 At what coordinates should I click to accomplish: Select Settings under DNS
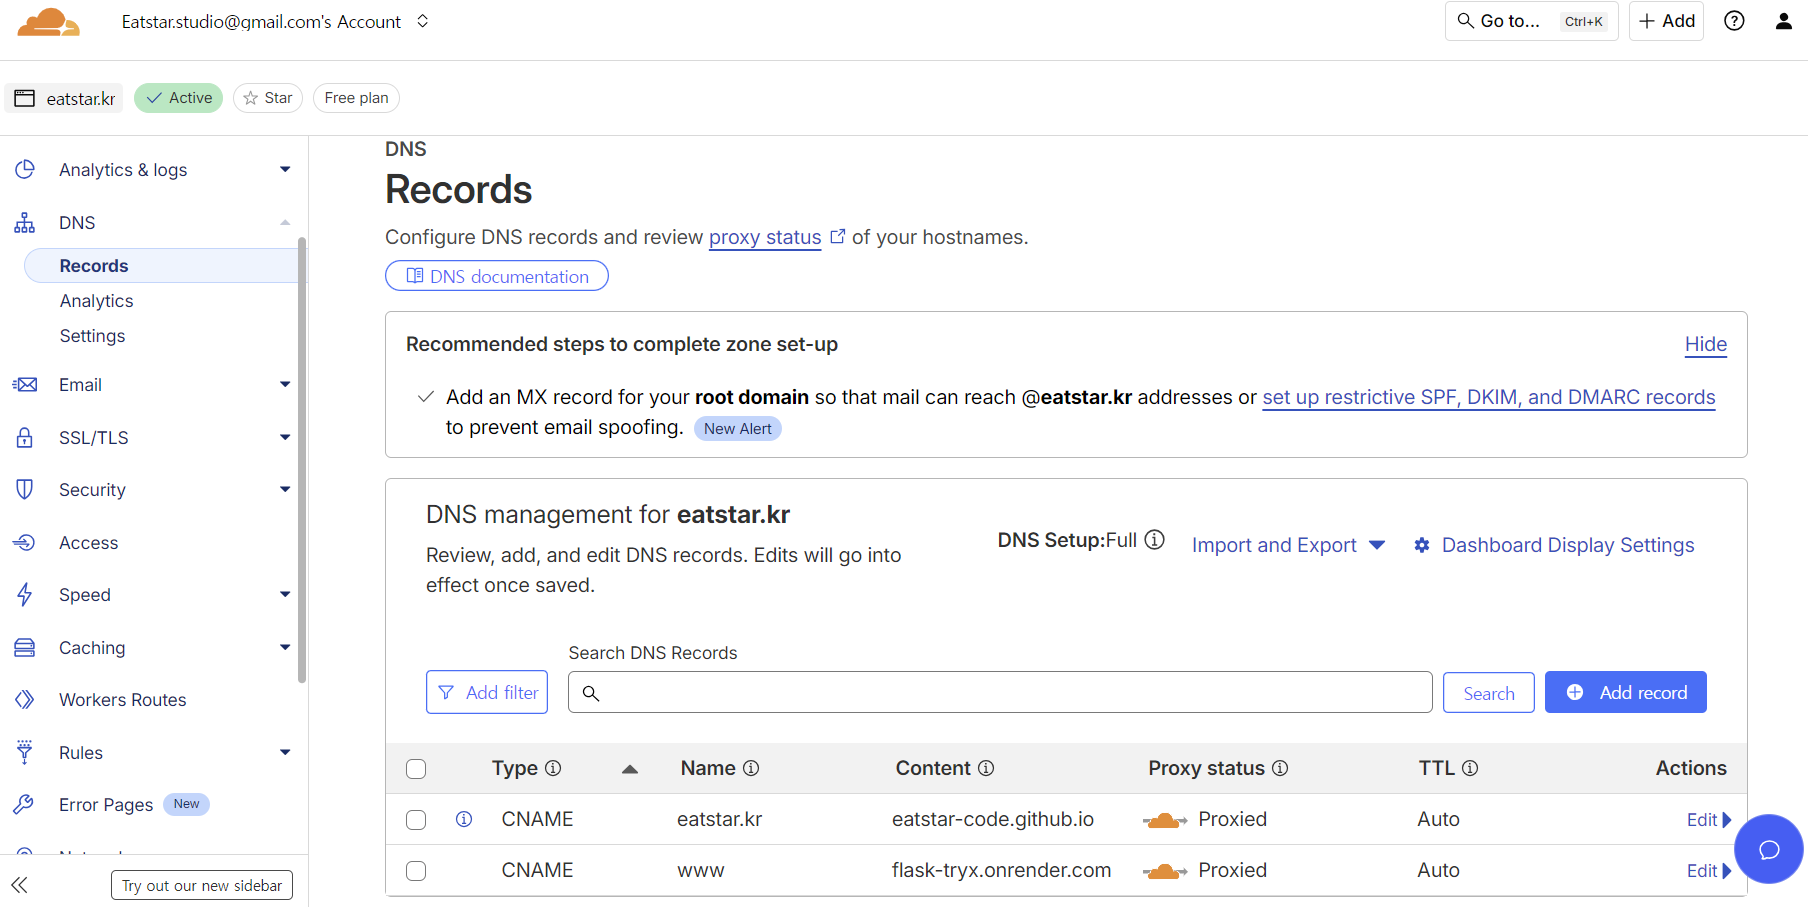click(92, 336)
